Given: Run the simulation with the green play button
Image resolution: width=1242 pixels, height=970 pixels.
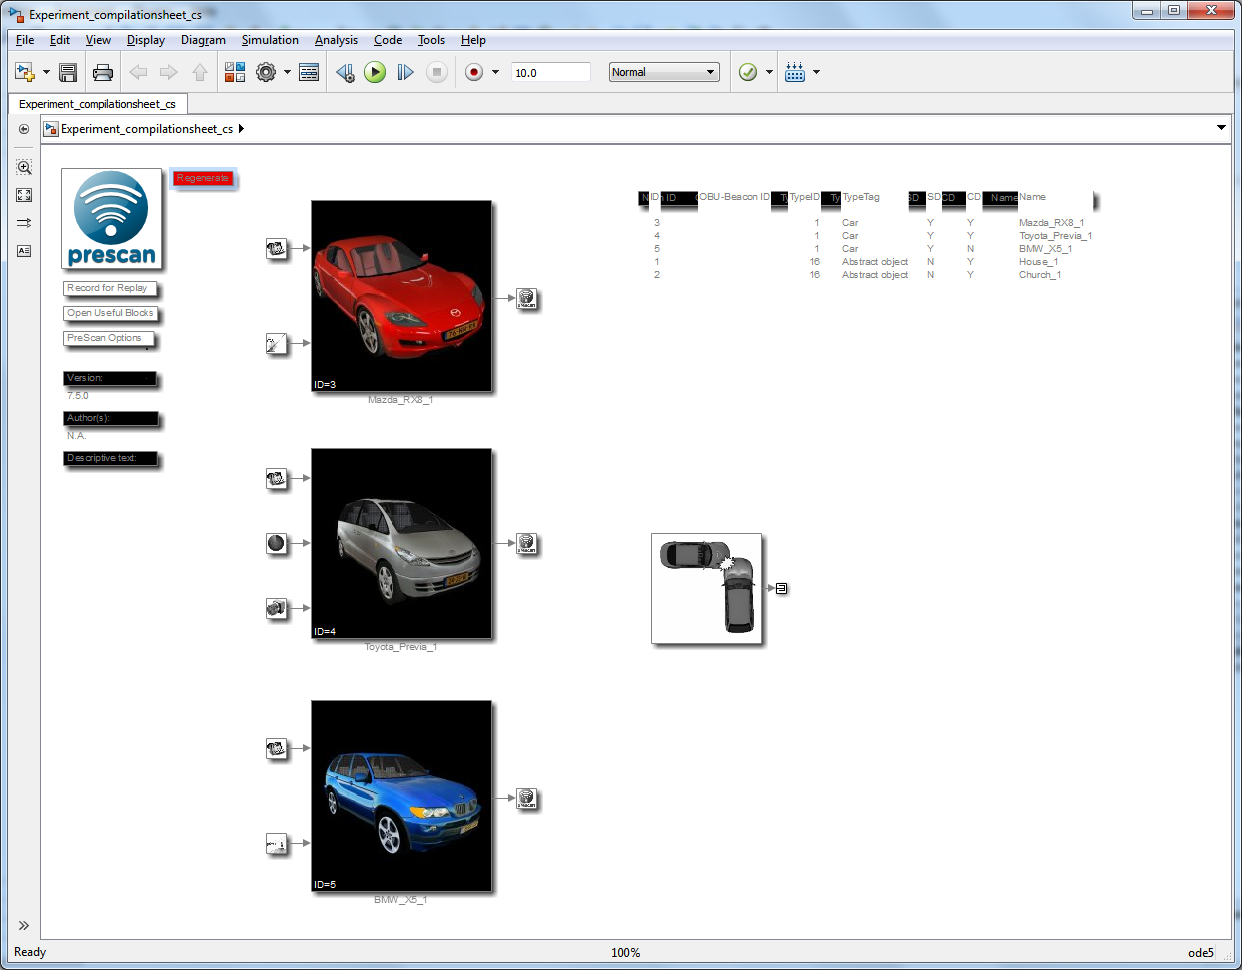Looking at the screenshot, I should (x=375, y=72).
